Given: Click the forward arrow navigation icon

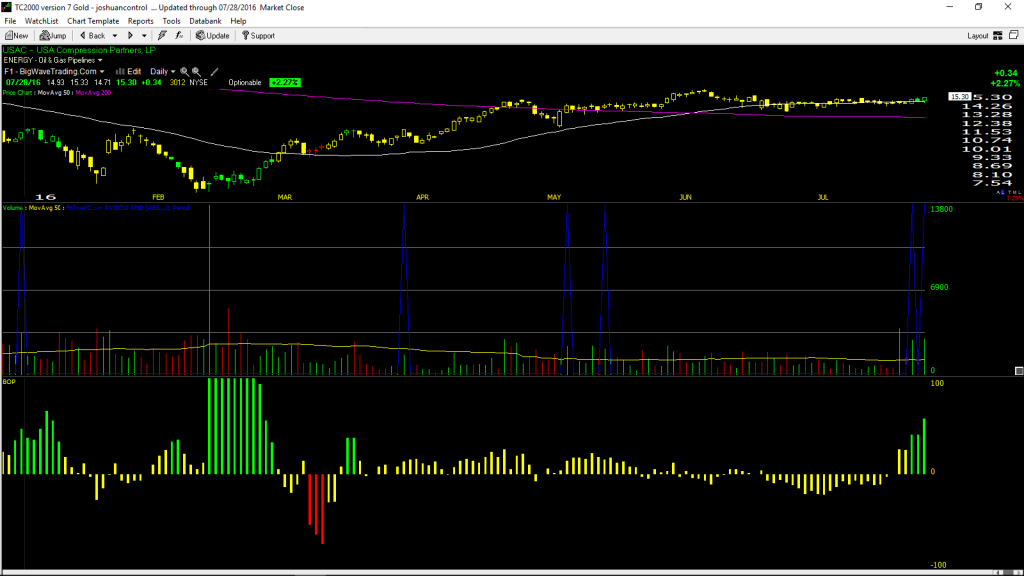Looking at the screenshot, I should tap(131, 36).
